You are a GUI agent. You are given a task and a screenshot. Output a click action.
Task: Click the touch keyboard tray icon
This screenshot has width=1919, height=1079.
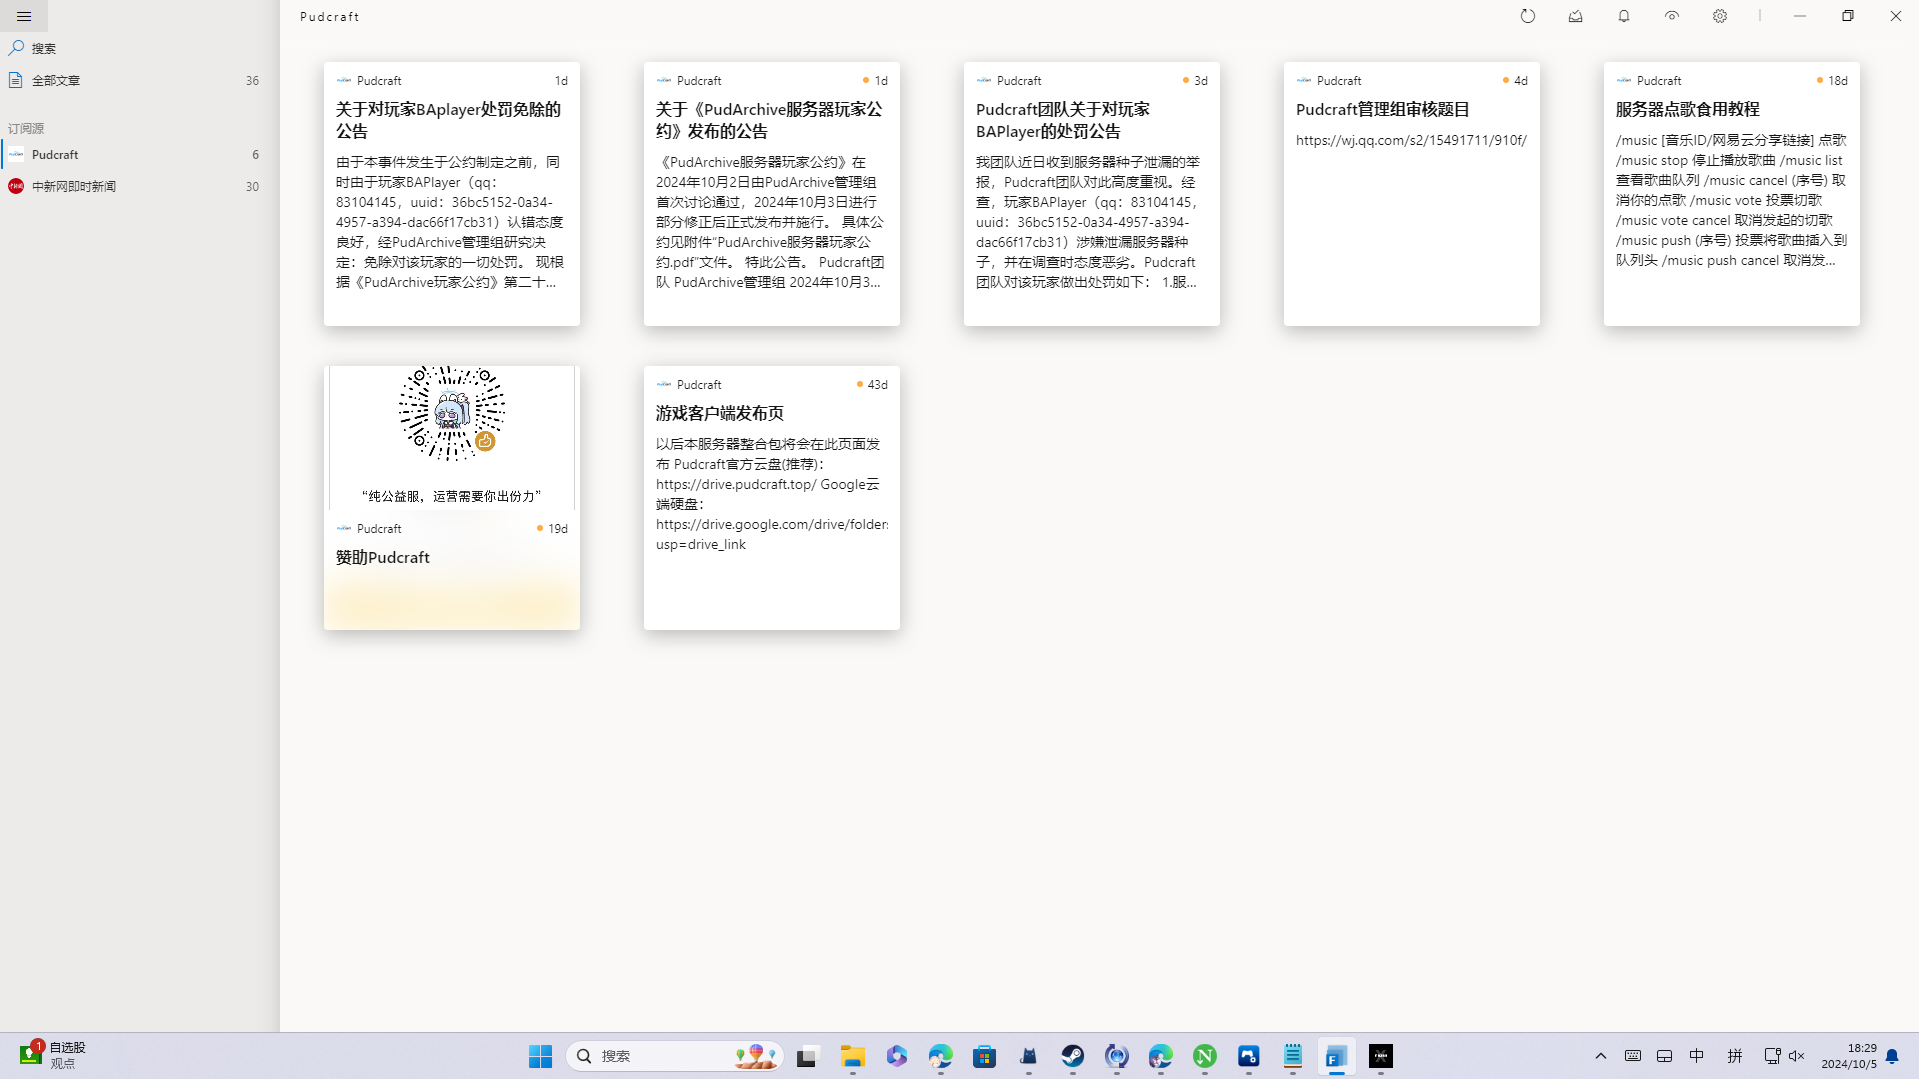click(1632, 1056)
